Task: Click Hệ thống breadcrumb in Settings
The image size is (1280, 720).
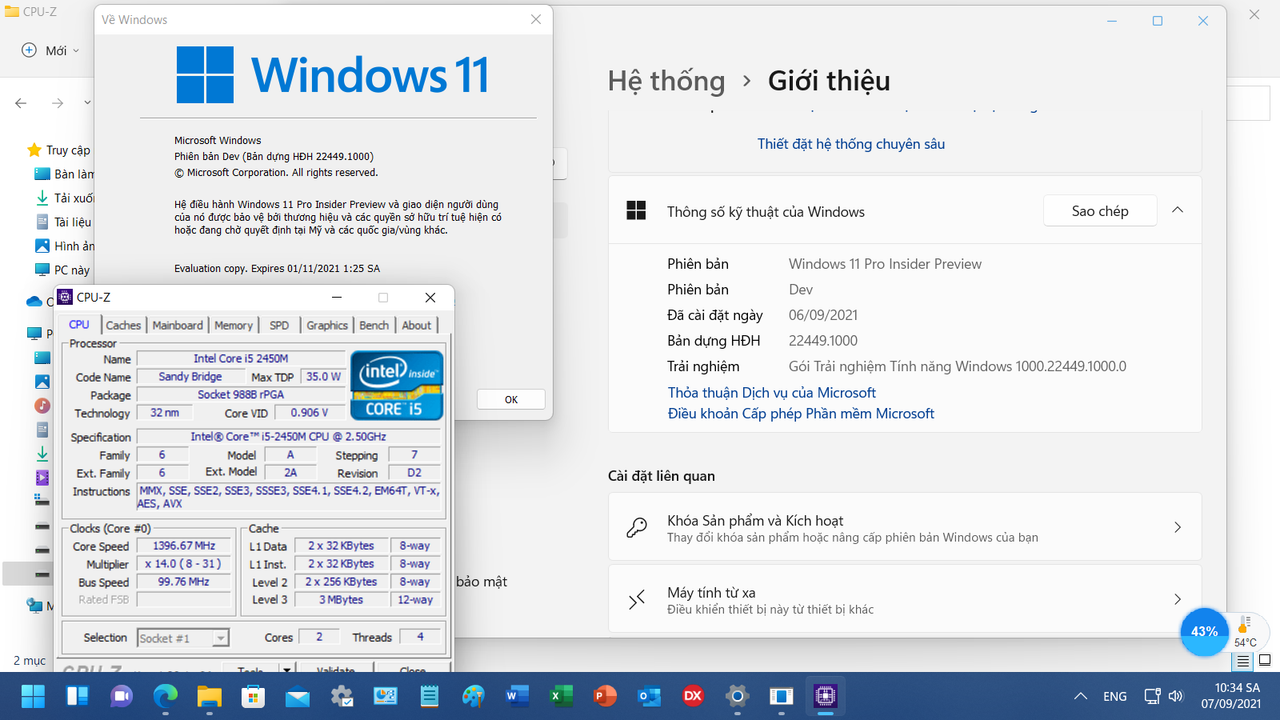Action: 666,81
